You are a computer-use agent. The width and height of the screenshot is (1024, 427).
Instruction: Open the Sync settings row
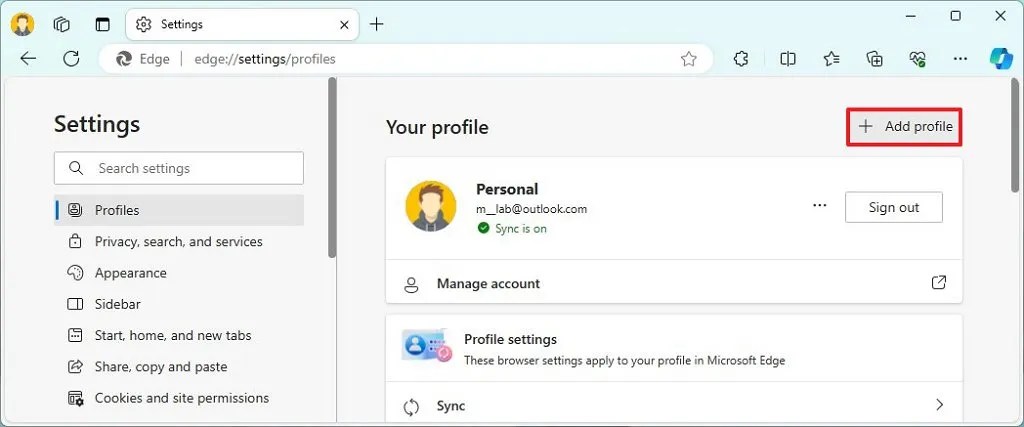pyautogui.click(x=673, y=405)
